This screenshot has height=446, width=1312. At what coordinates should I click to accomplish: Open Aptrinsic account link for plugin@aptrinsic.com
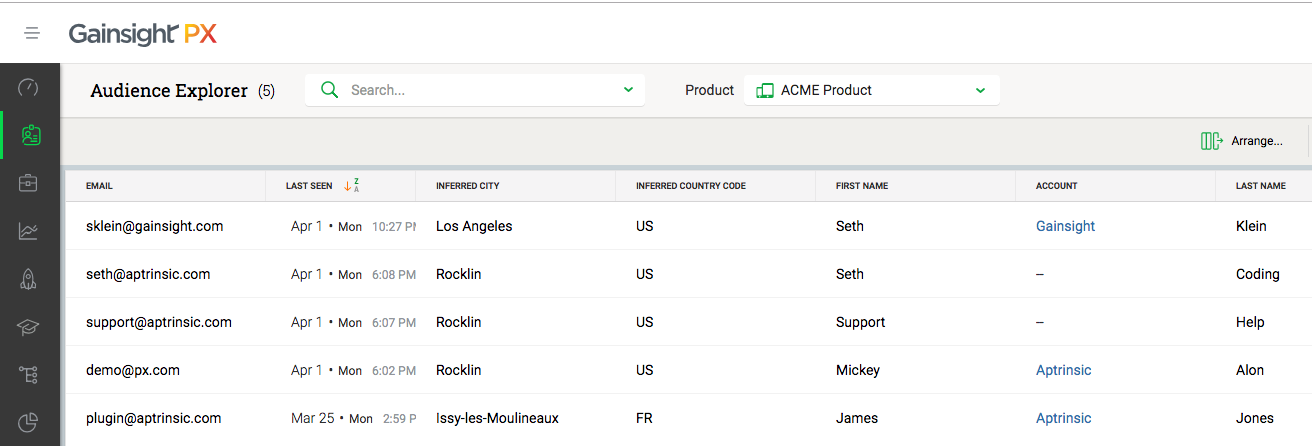(x=1063, y=418)
